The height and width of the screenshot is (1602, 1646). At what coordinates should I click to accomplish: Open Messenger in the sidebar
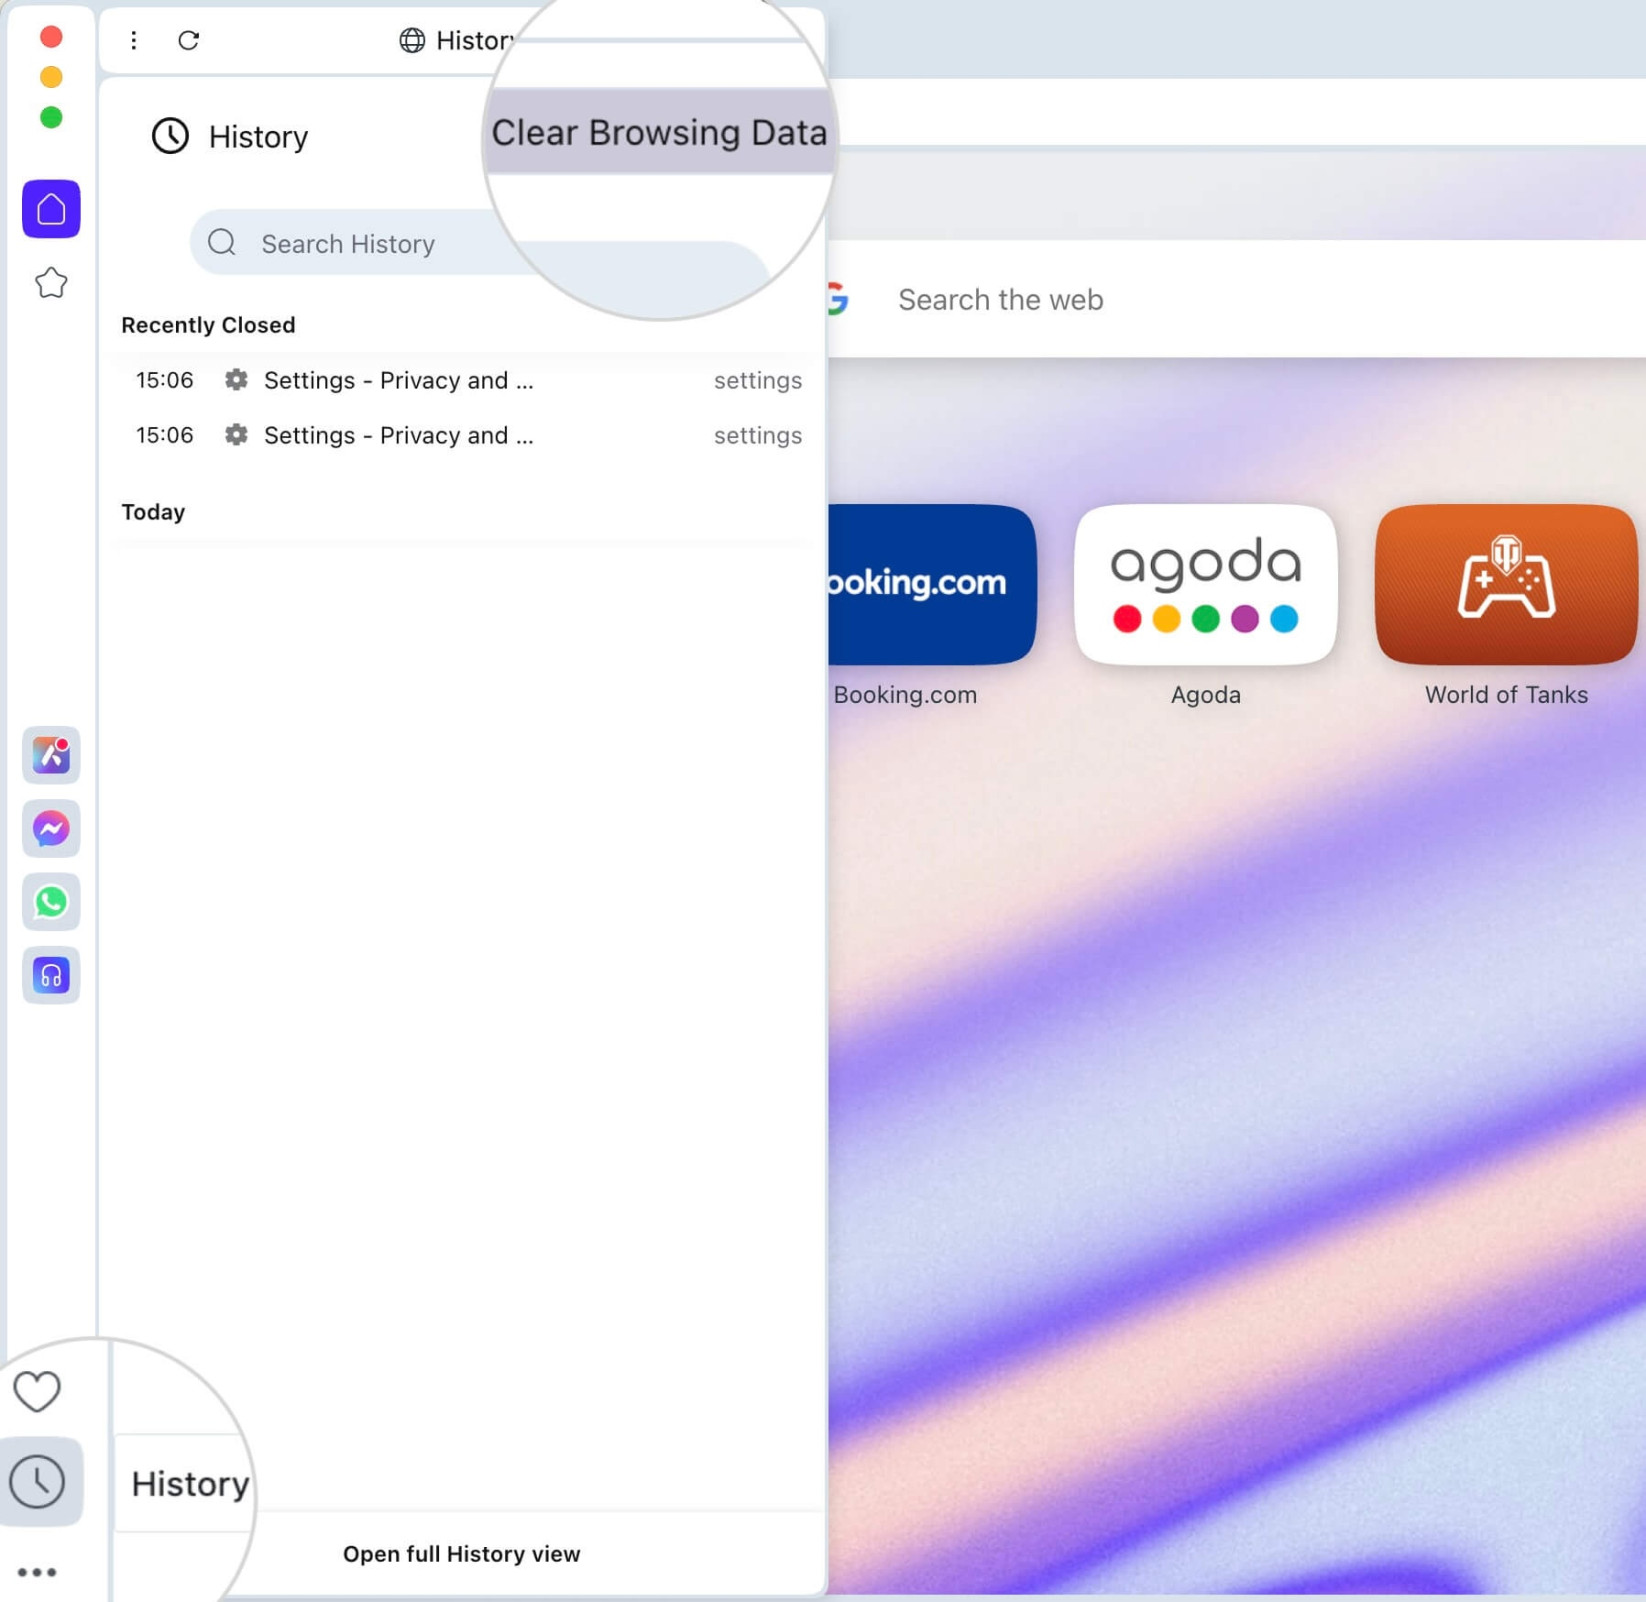pos(51,829)
